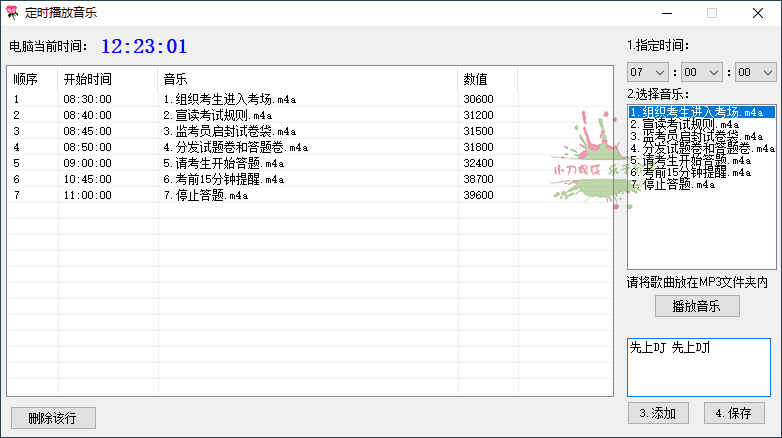Click the 4.保存 button
The width and height of the screenshot is (782, 438).
pos(733,413)
